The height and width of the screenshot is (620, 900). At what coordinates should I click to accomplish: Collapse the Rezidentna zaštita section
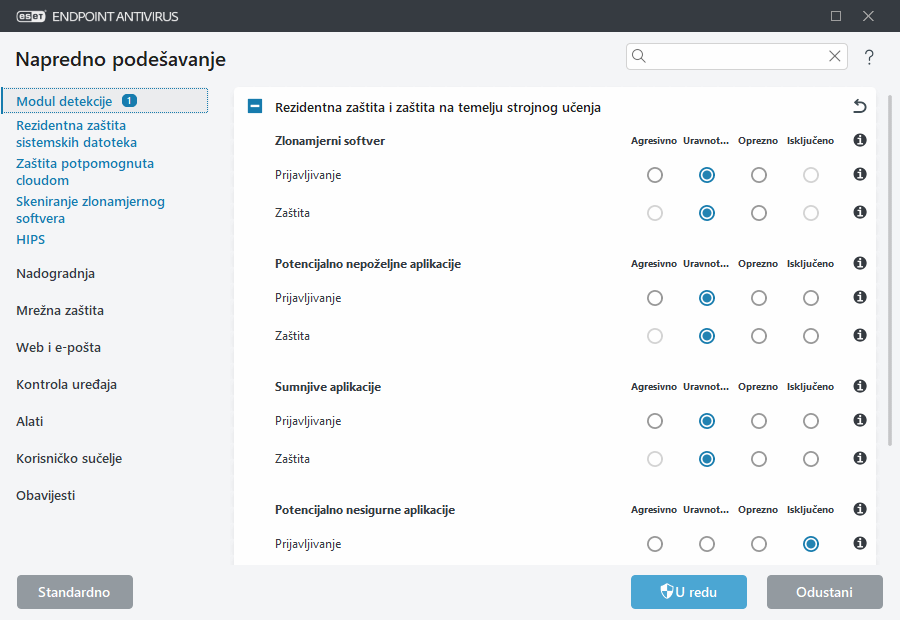click(254, 106)
